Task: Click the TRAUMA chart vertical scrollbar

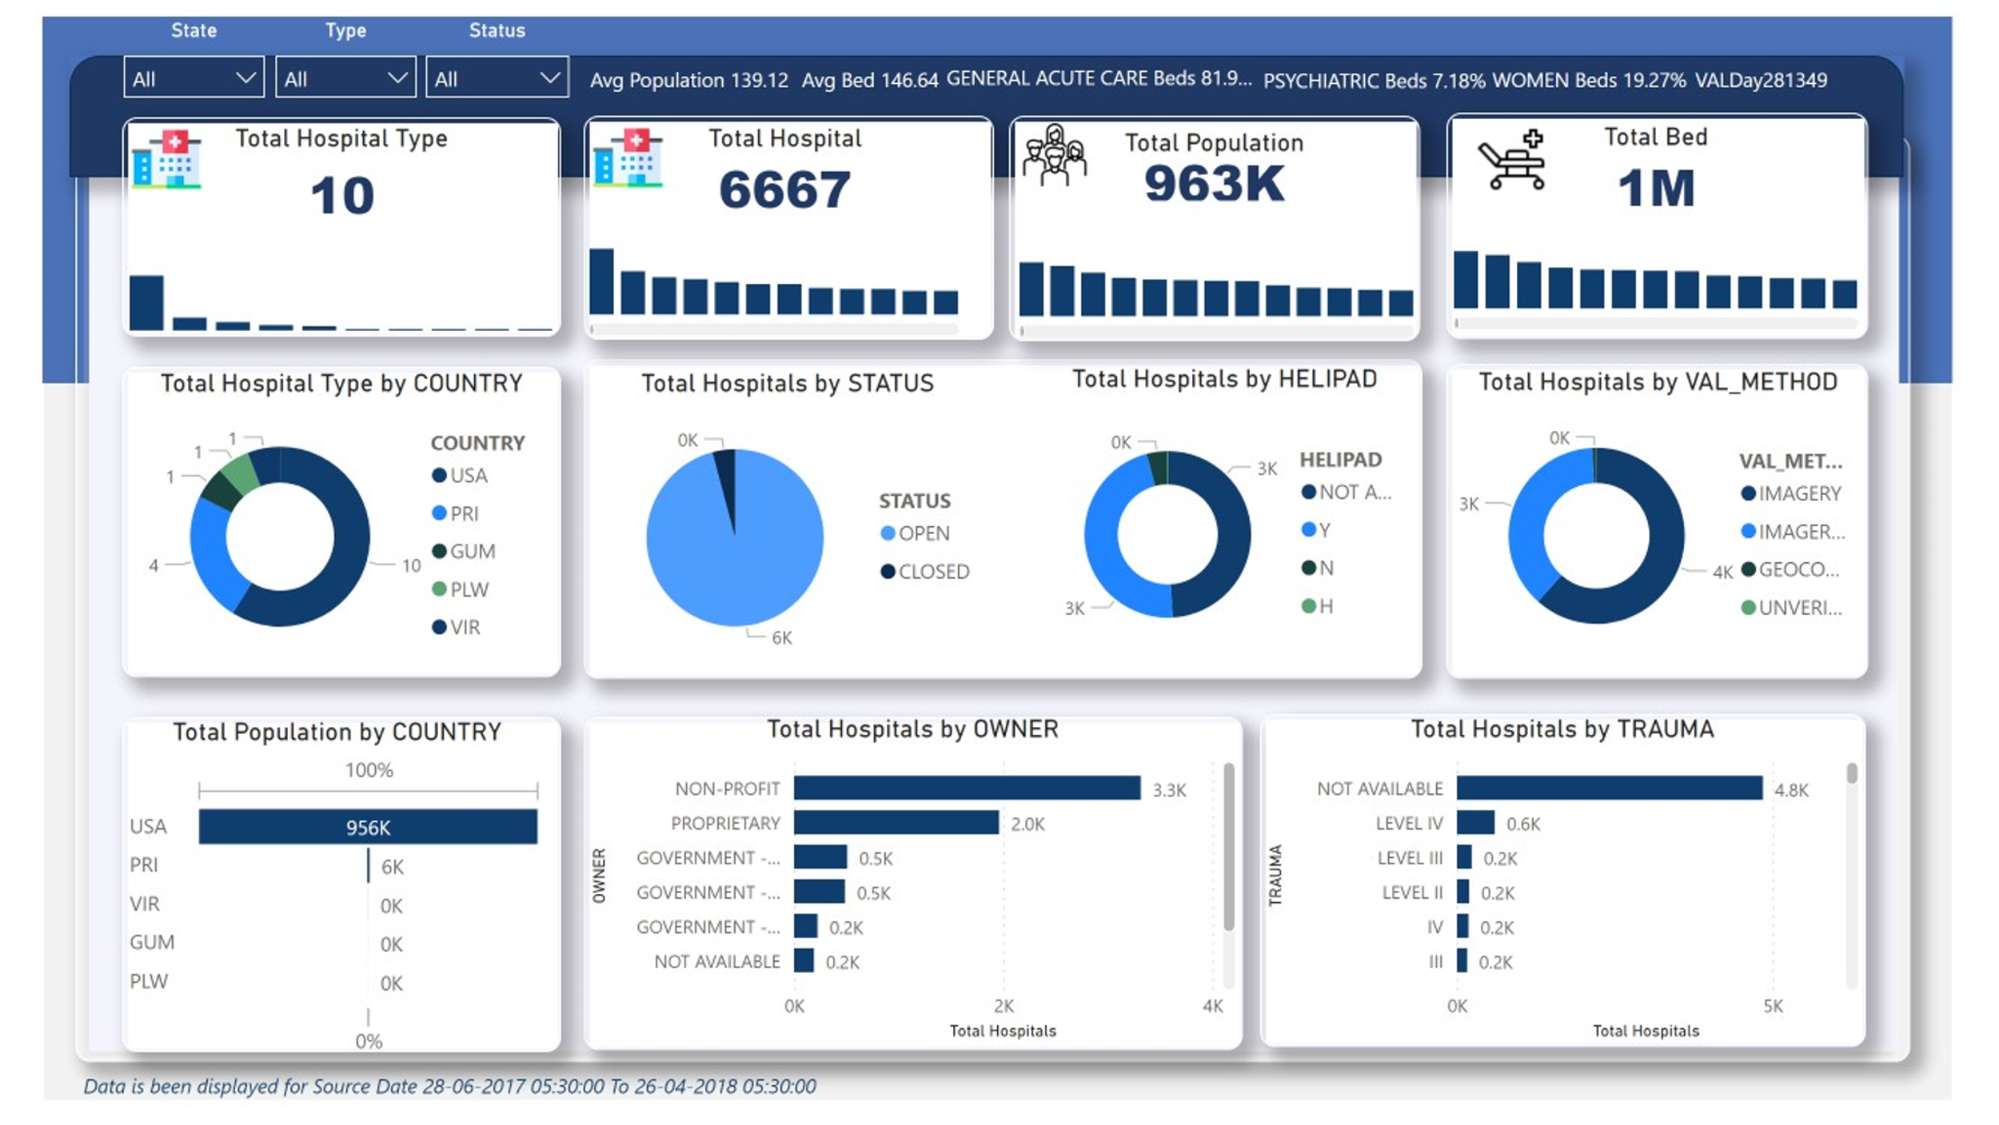Action: (x=1852, y=773)
